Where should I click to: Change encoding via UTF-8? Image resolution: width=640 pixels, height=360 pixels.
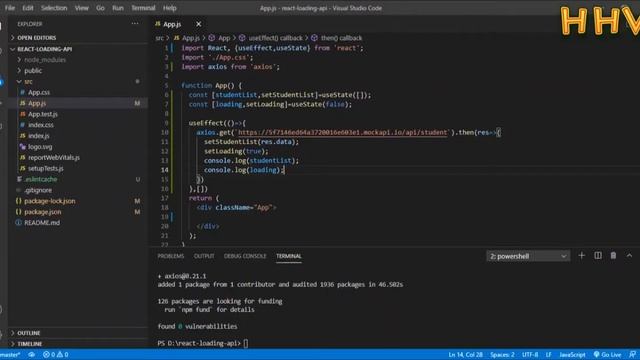(530, 355)
